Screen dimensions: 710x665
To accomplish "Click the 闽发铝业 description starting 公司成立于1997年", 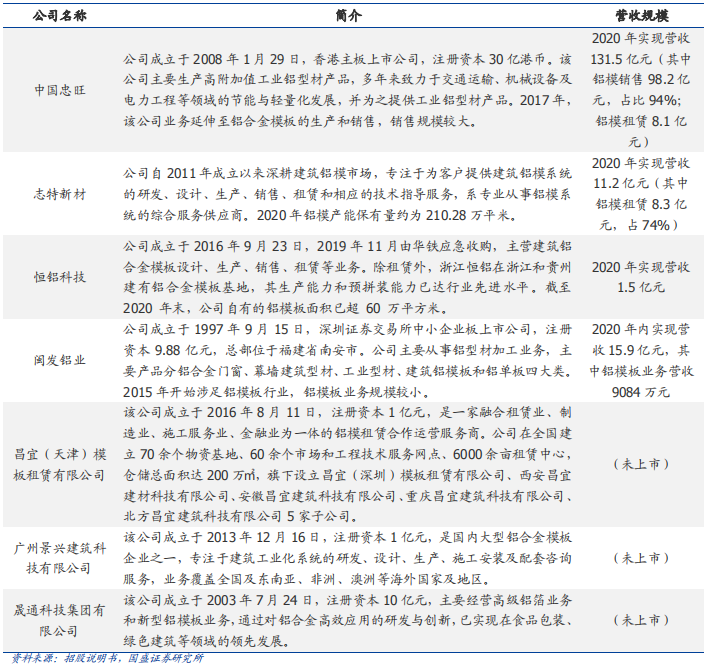I will 347,360.
